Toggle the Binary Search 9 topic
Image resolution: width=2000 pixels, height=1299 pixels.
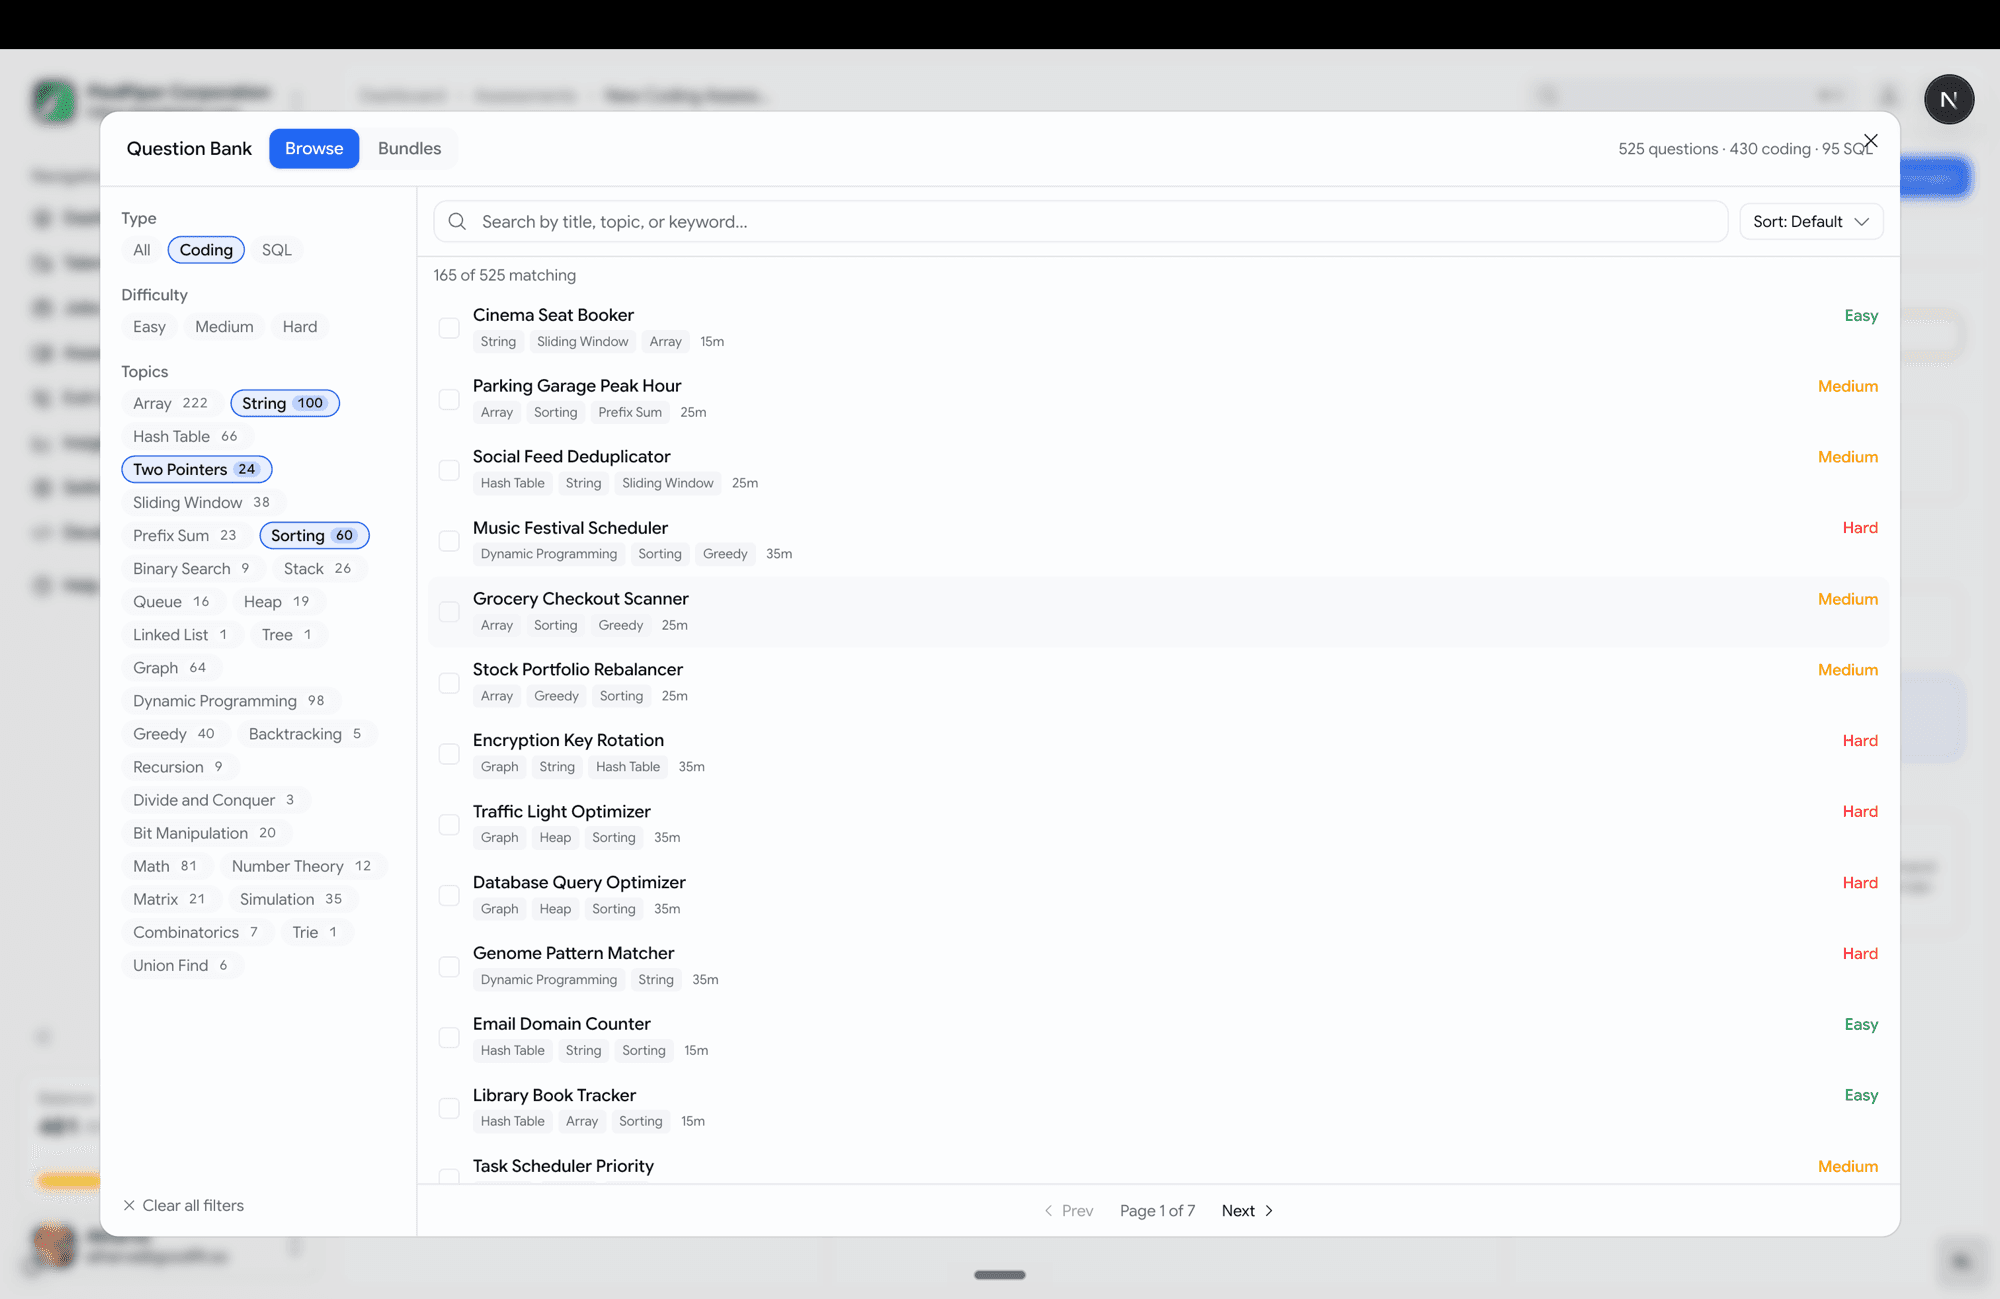(x=192, y=568)
